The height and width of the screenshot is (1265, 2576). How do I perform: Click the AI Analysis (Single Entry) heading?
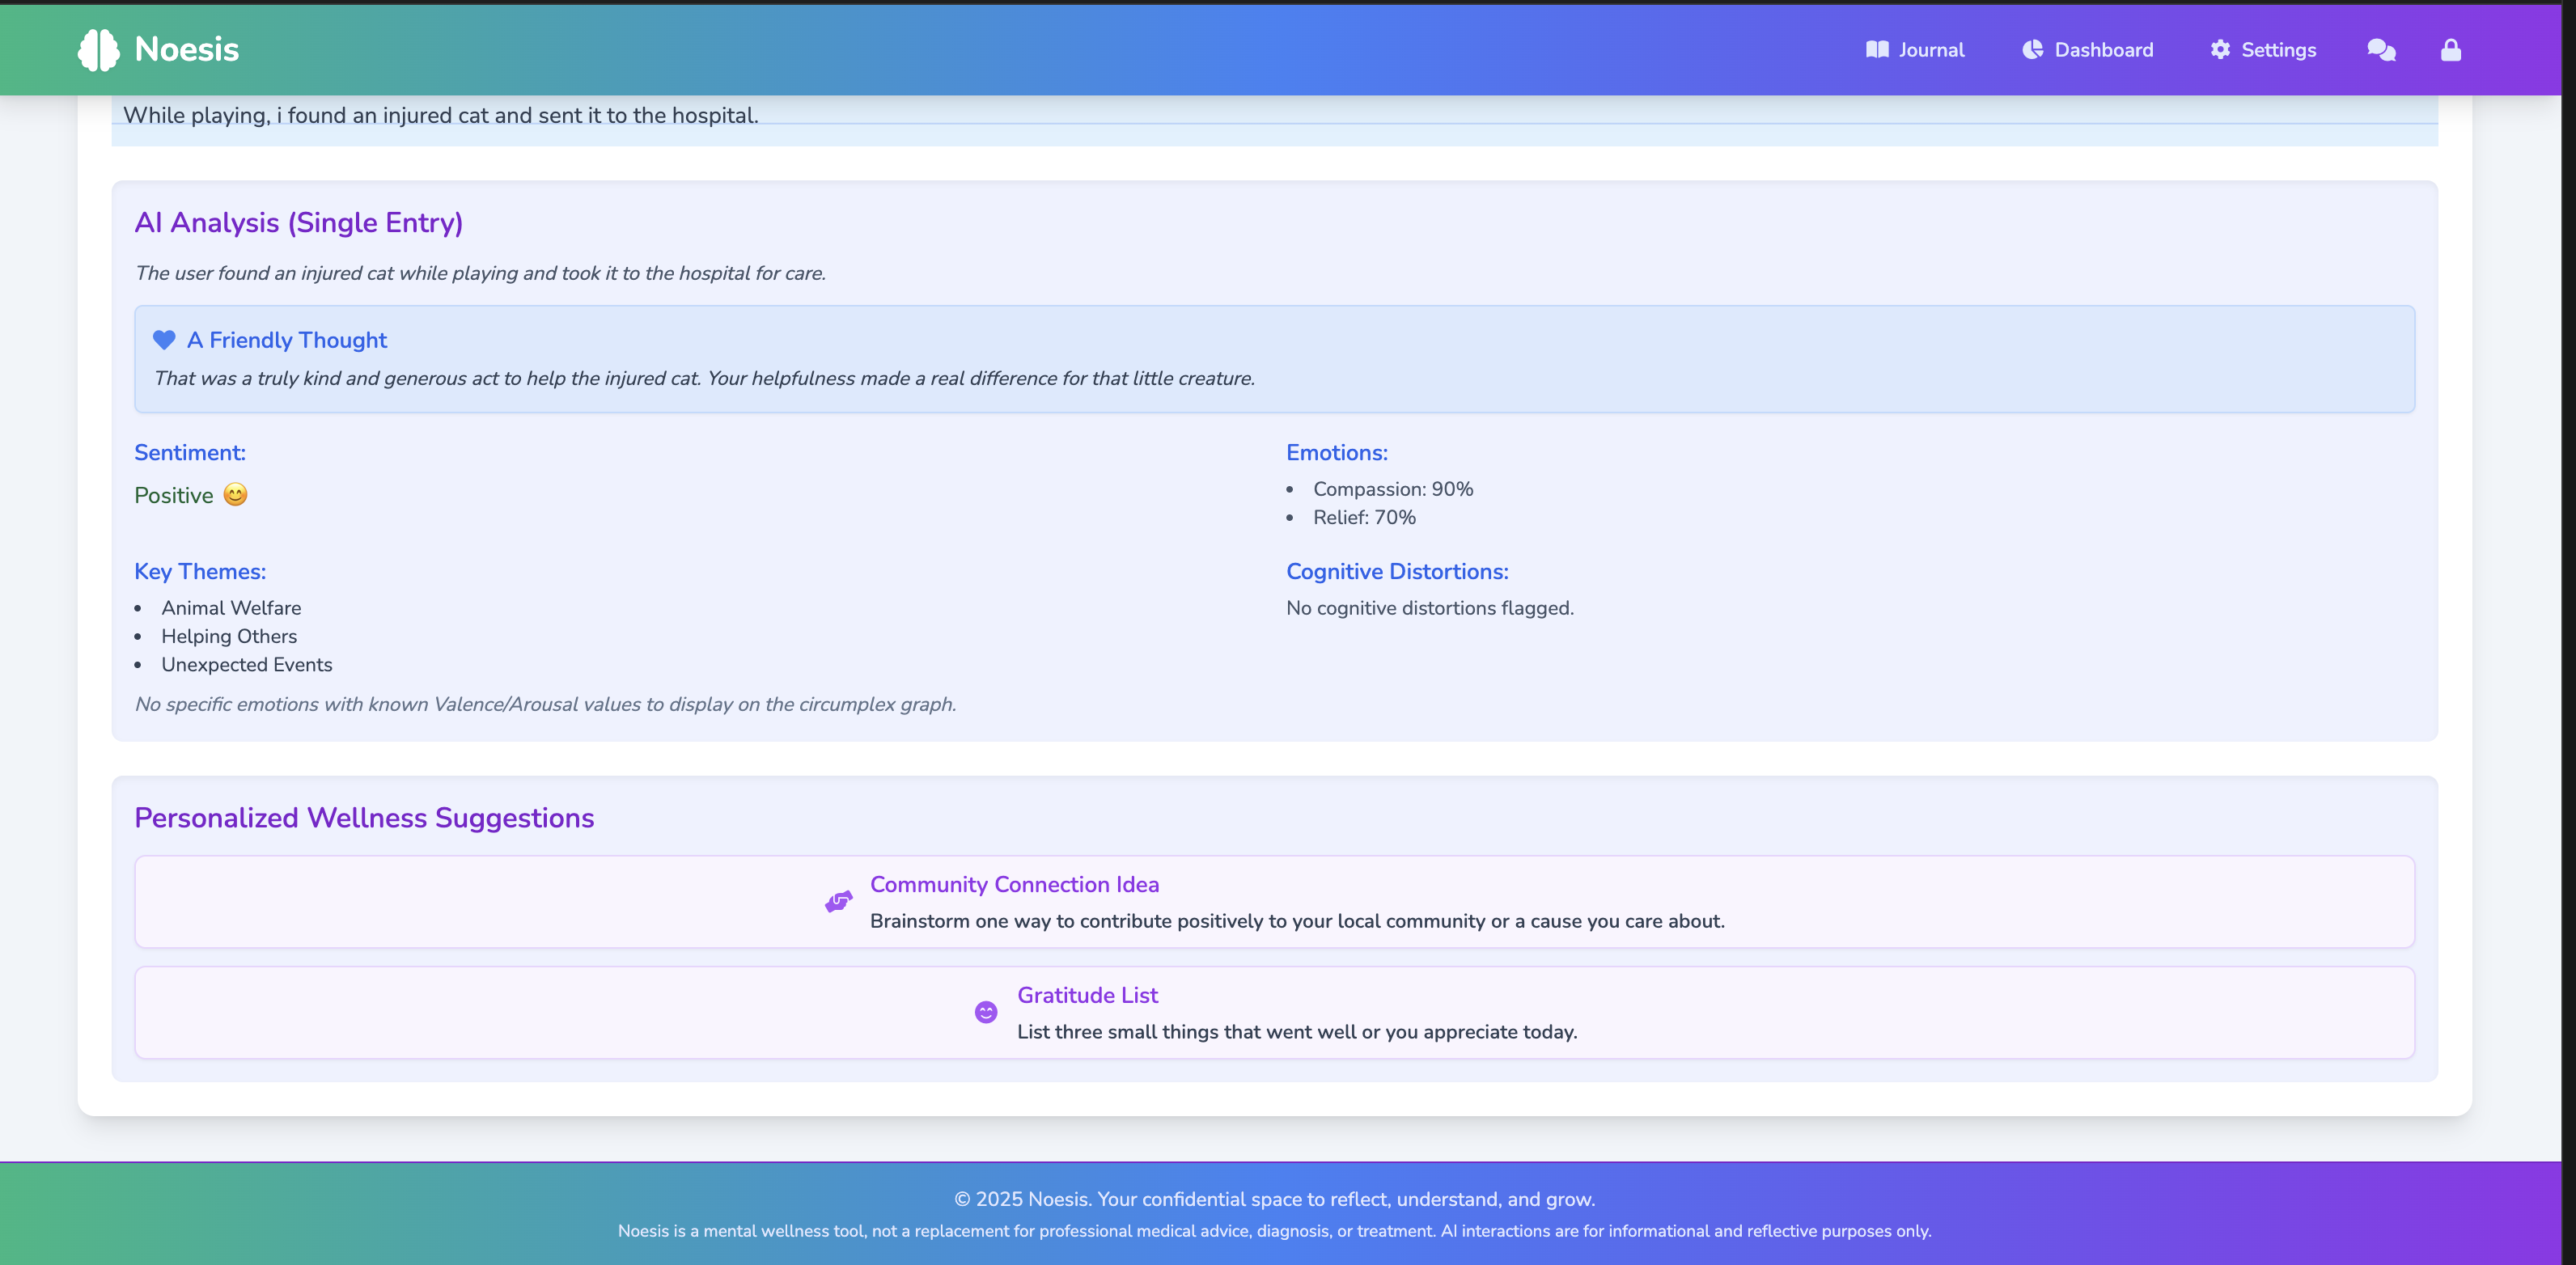coord(298,222)
